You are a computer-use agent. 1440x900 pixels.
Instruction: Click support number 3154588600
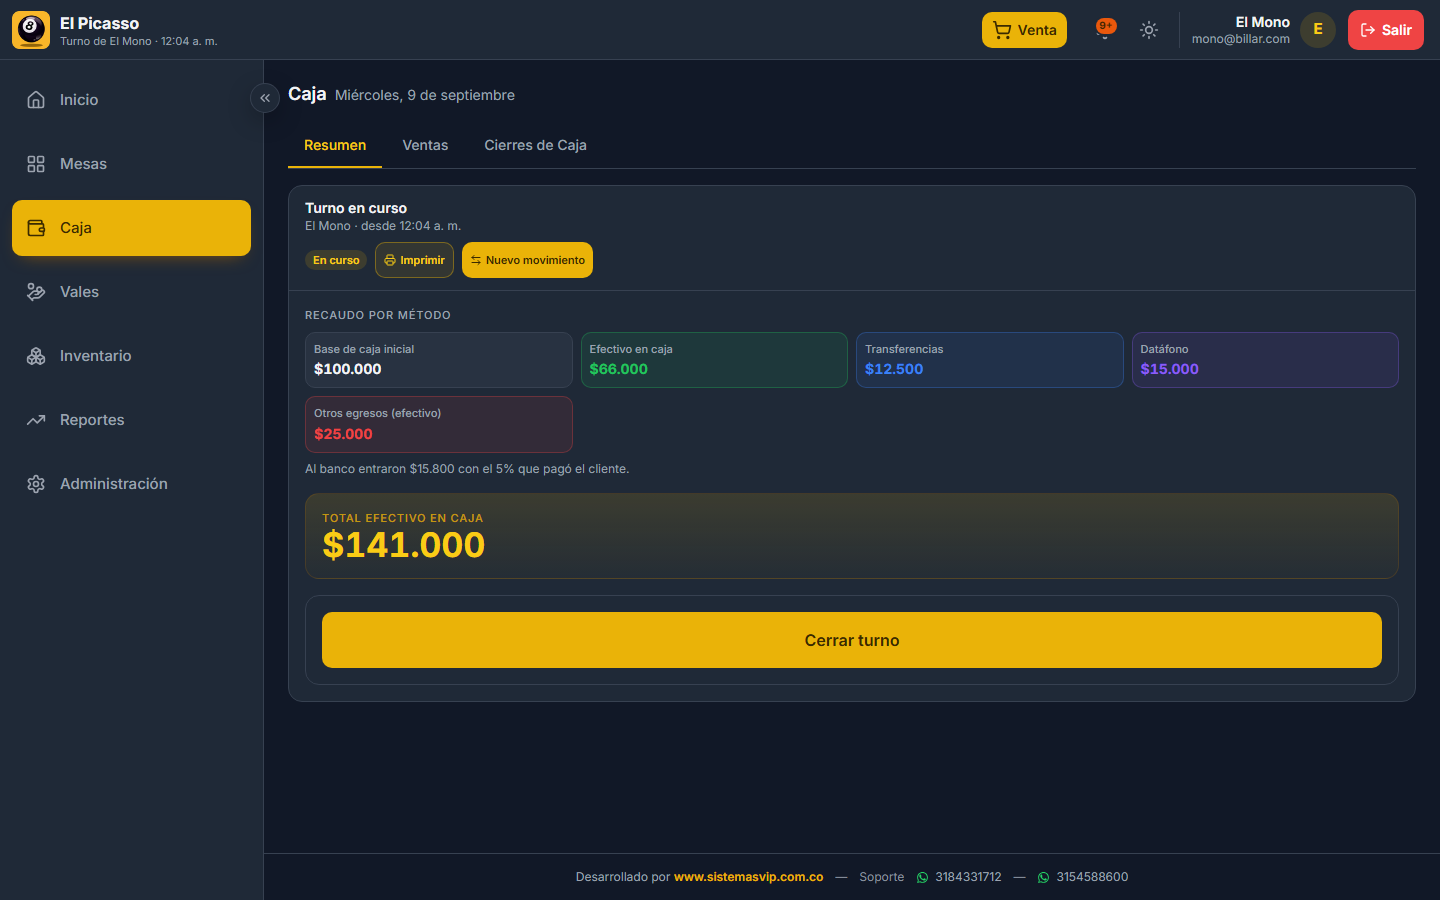pyautogui.click(x=1092, y=877)
